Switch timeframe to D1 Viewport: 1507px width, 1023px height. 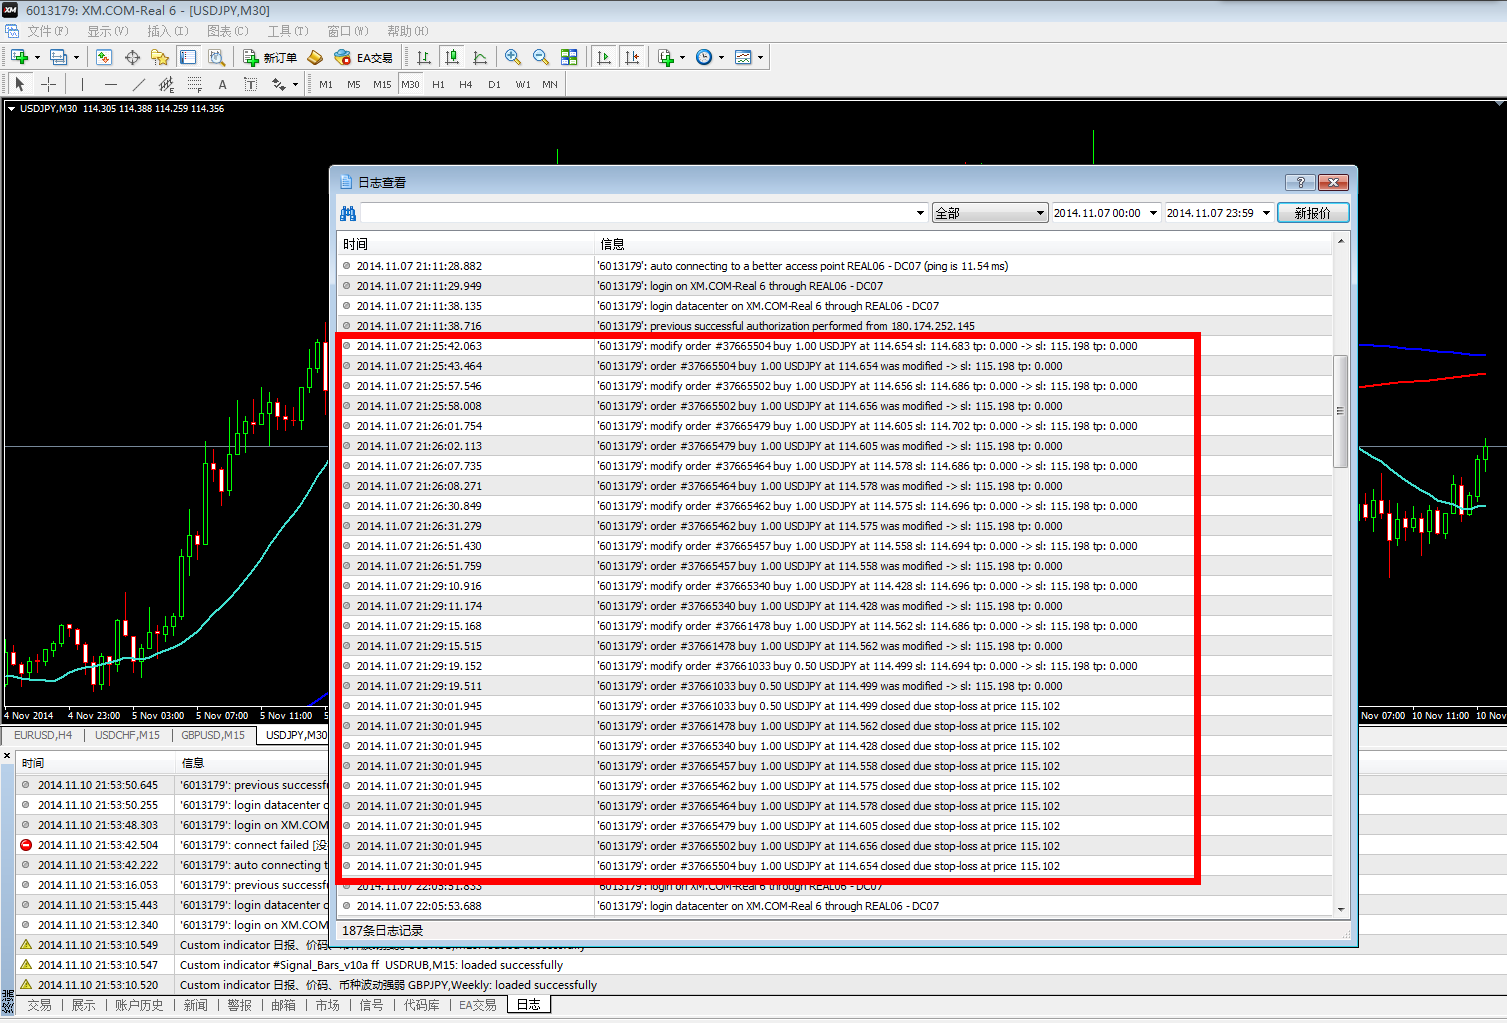click(494, 84)
